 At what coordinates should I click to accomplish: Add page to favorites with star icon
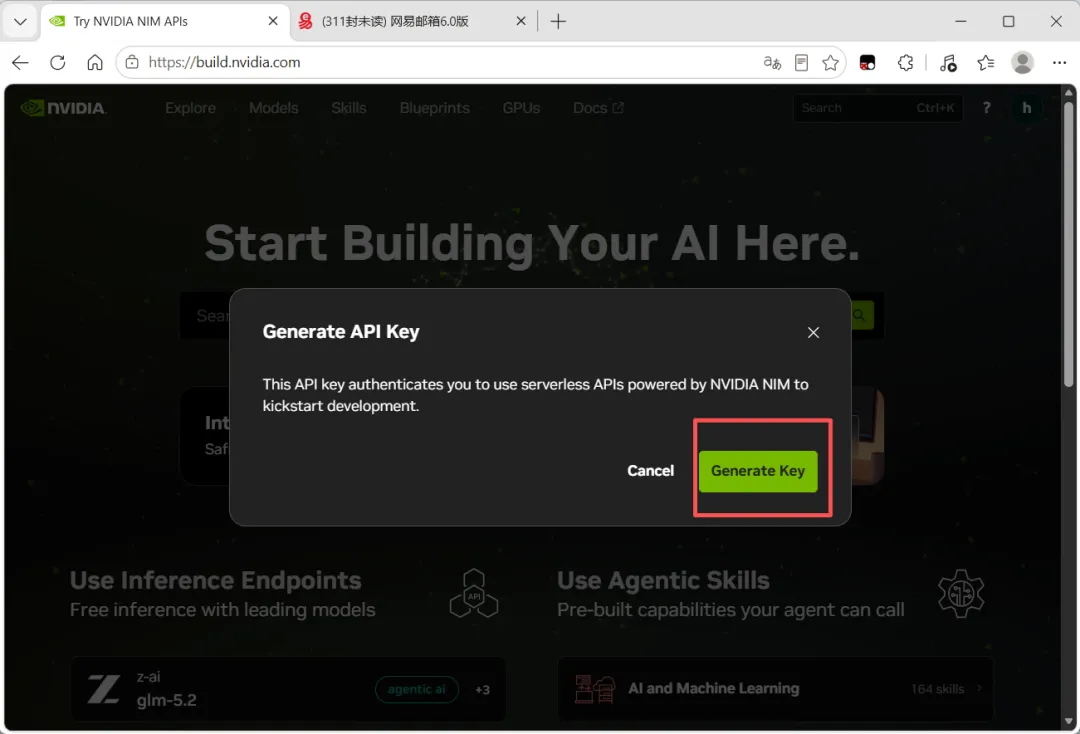click(x=831, y=63)
